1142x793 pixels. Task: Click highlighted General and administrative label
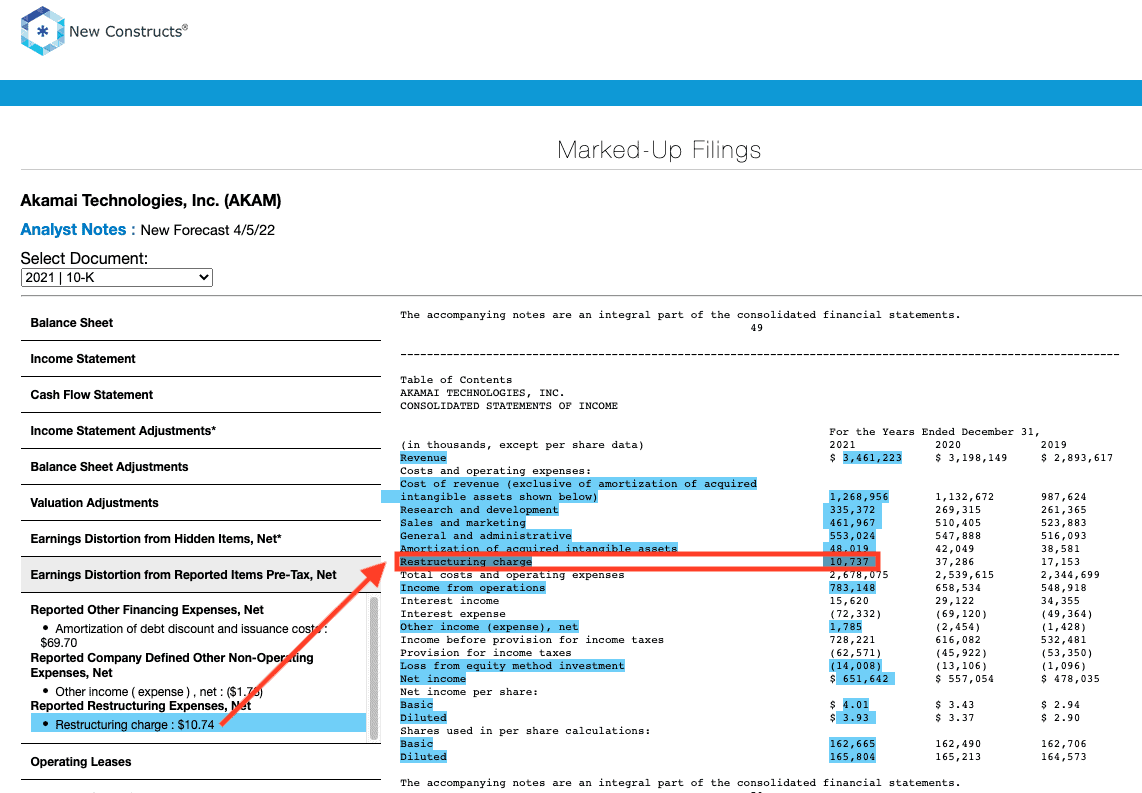point(486,536)
